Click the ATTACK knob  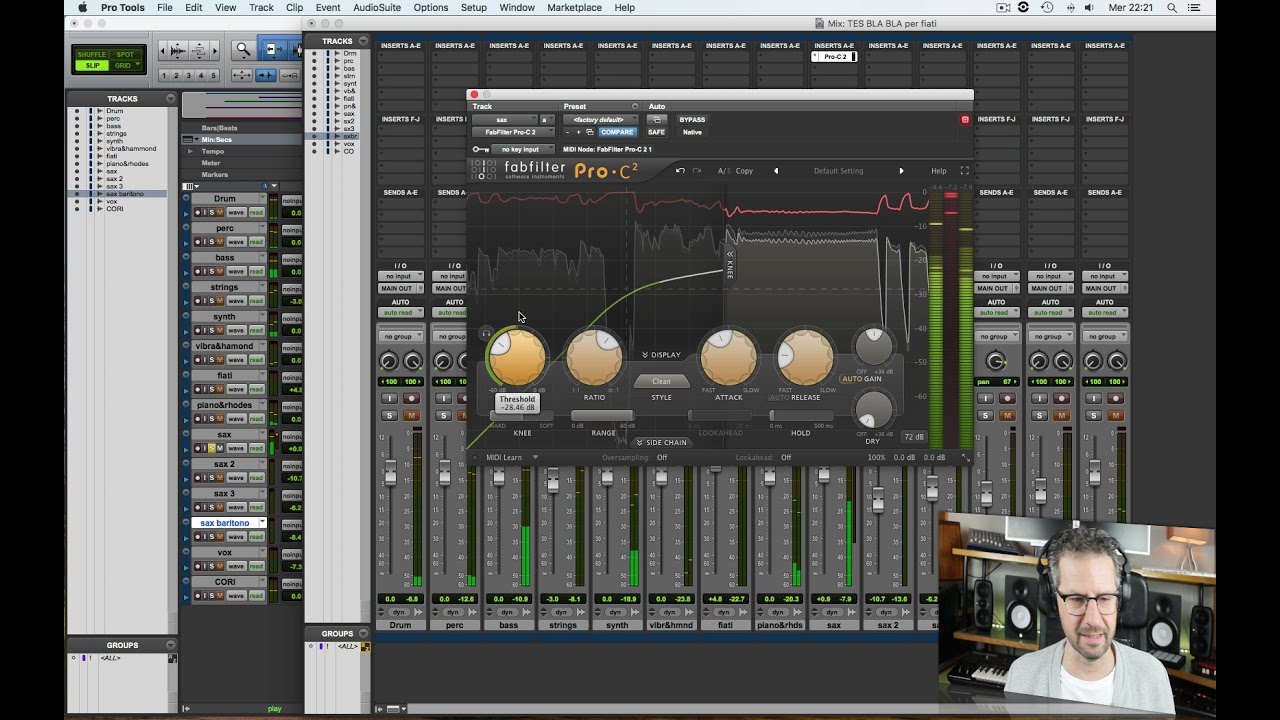pos(729,357)
